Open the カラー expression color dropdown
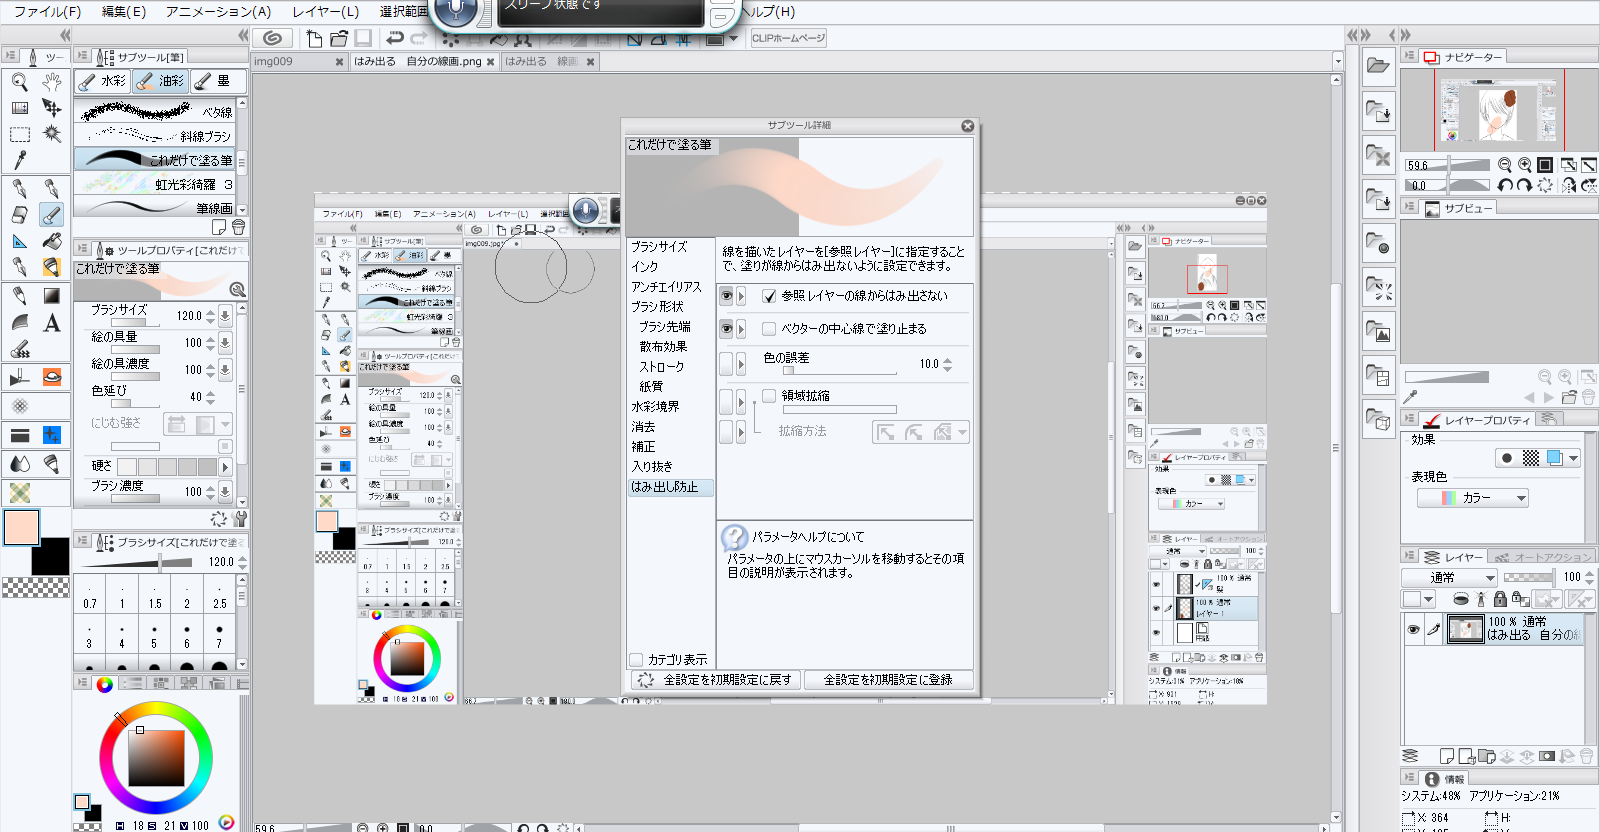Viewport: 1600px width, 832px height. coord(1473,498)
